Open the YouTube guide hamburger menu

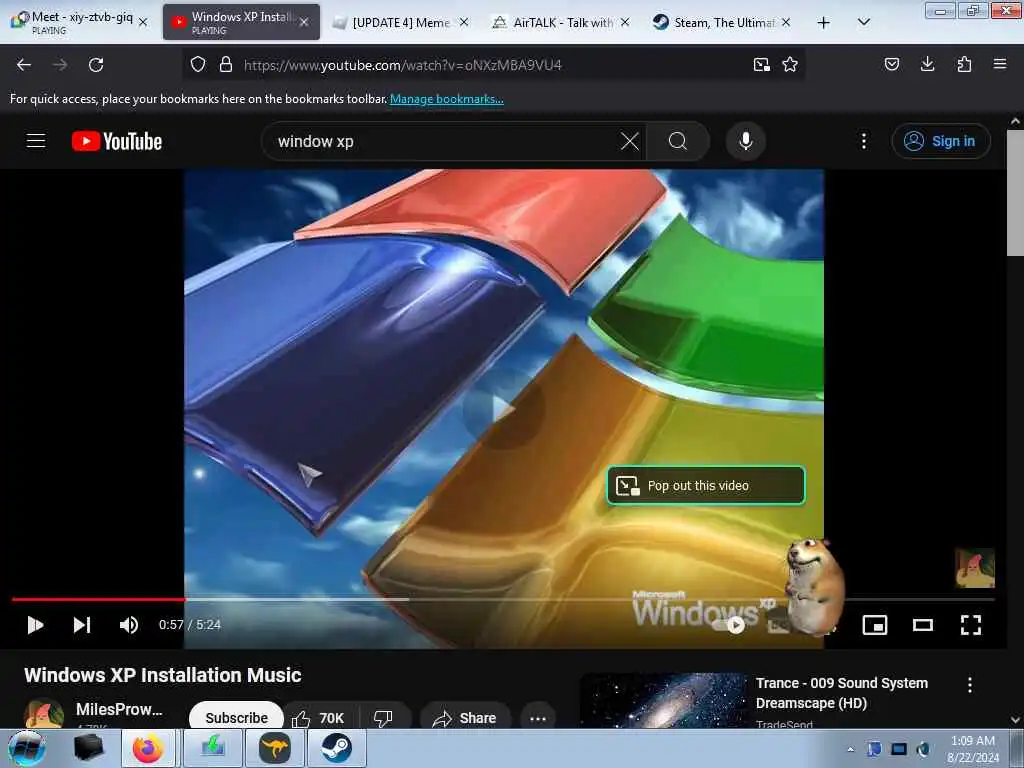[x=36, y=141]
